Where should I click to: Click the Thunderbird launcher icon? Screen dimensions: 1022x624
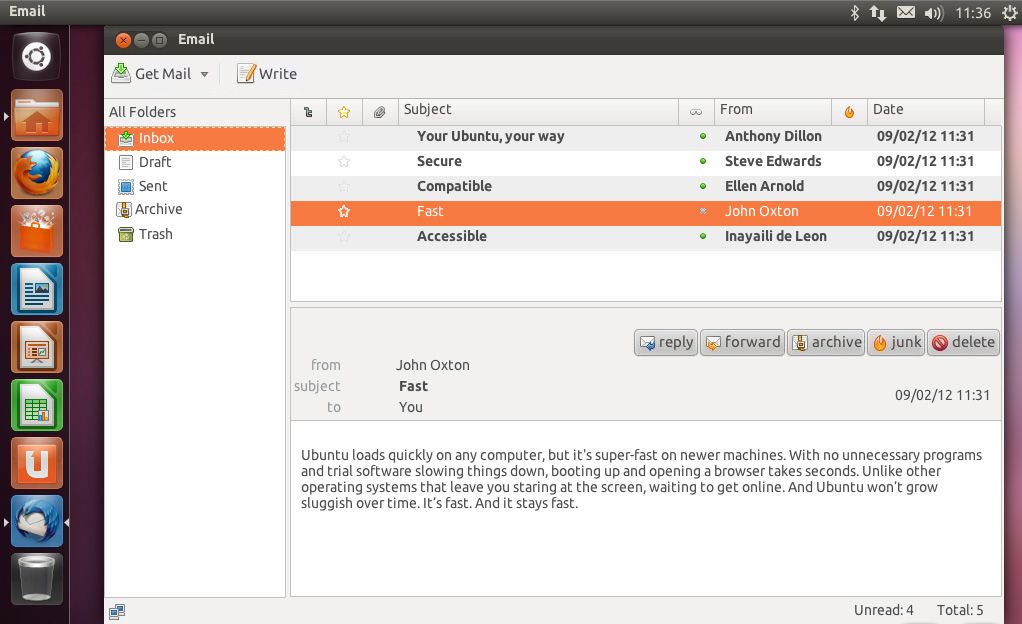click(36, 521)
